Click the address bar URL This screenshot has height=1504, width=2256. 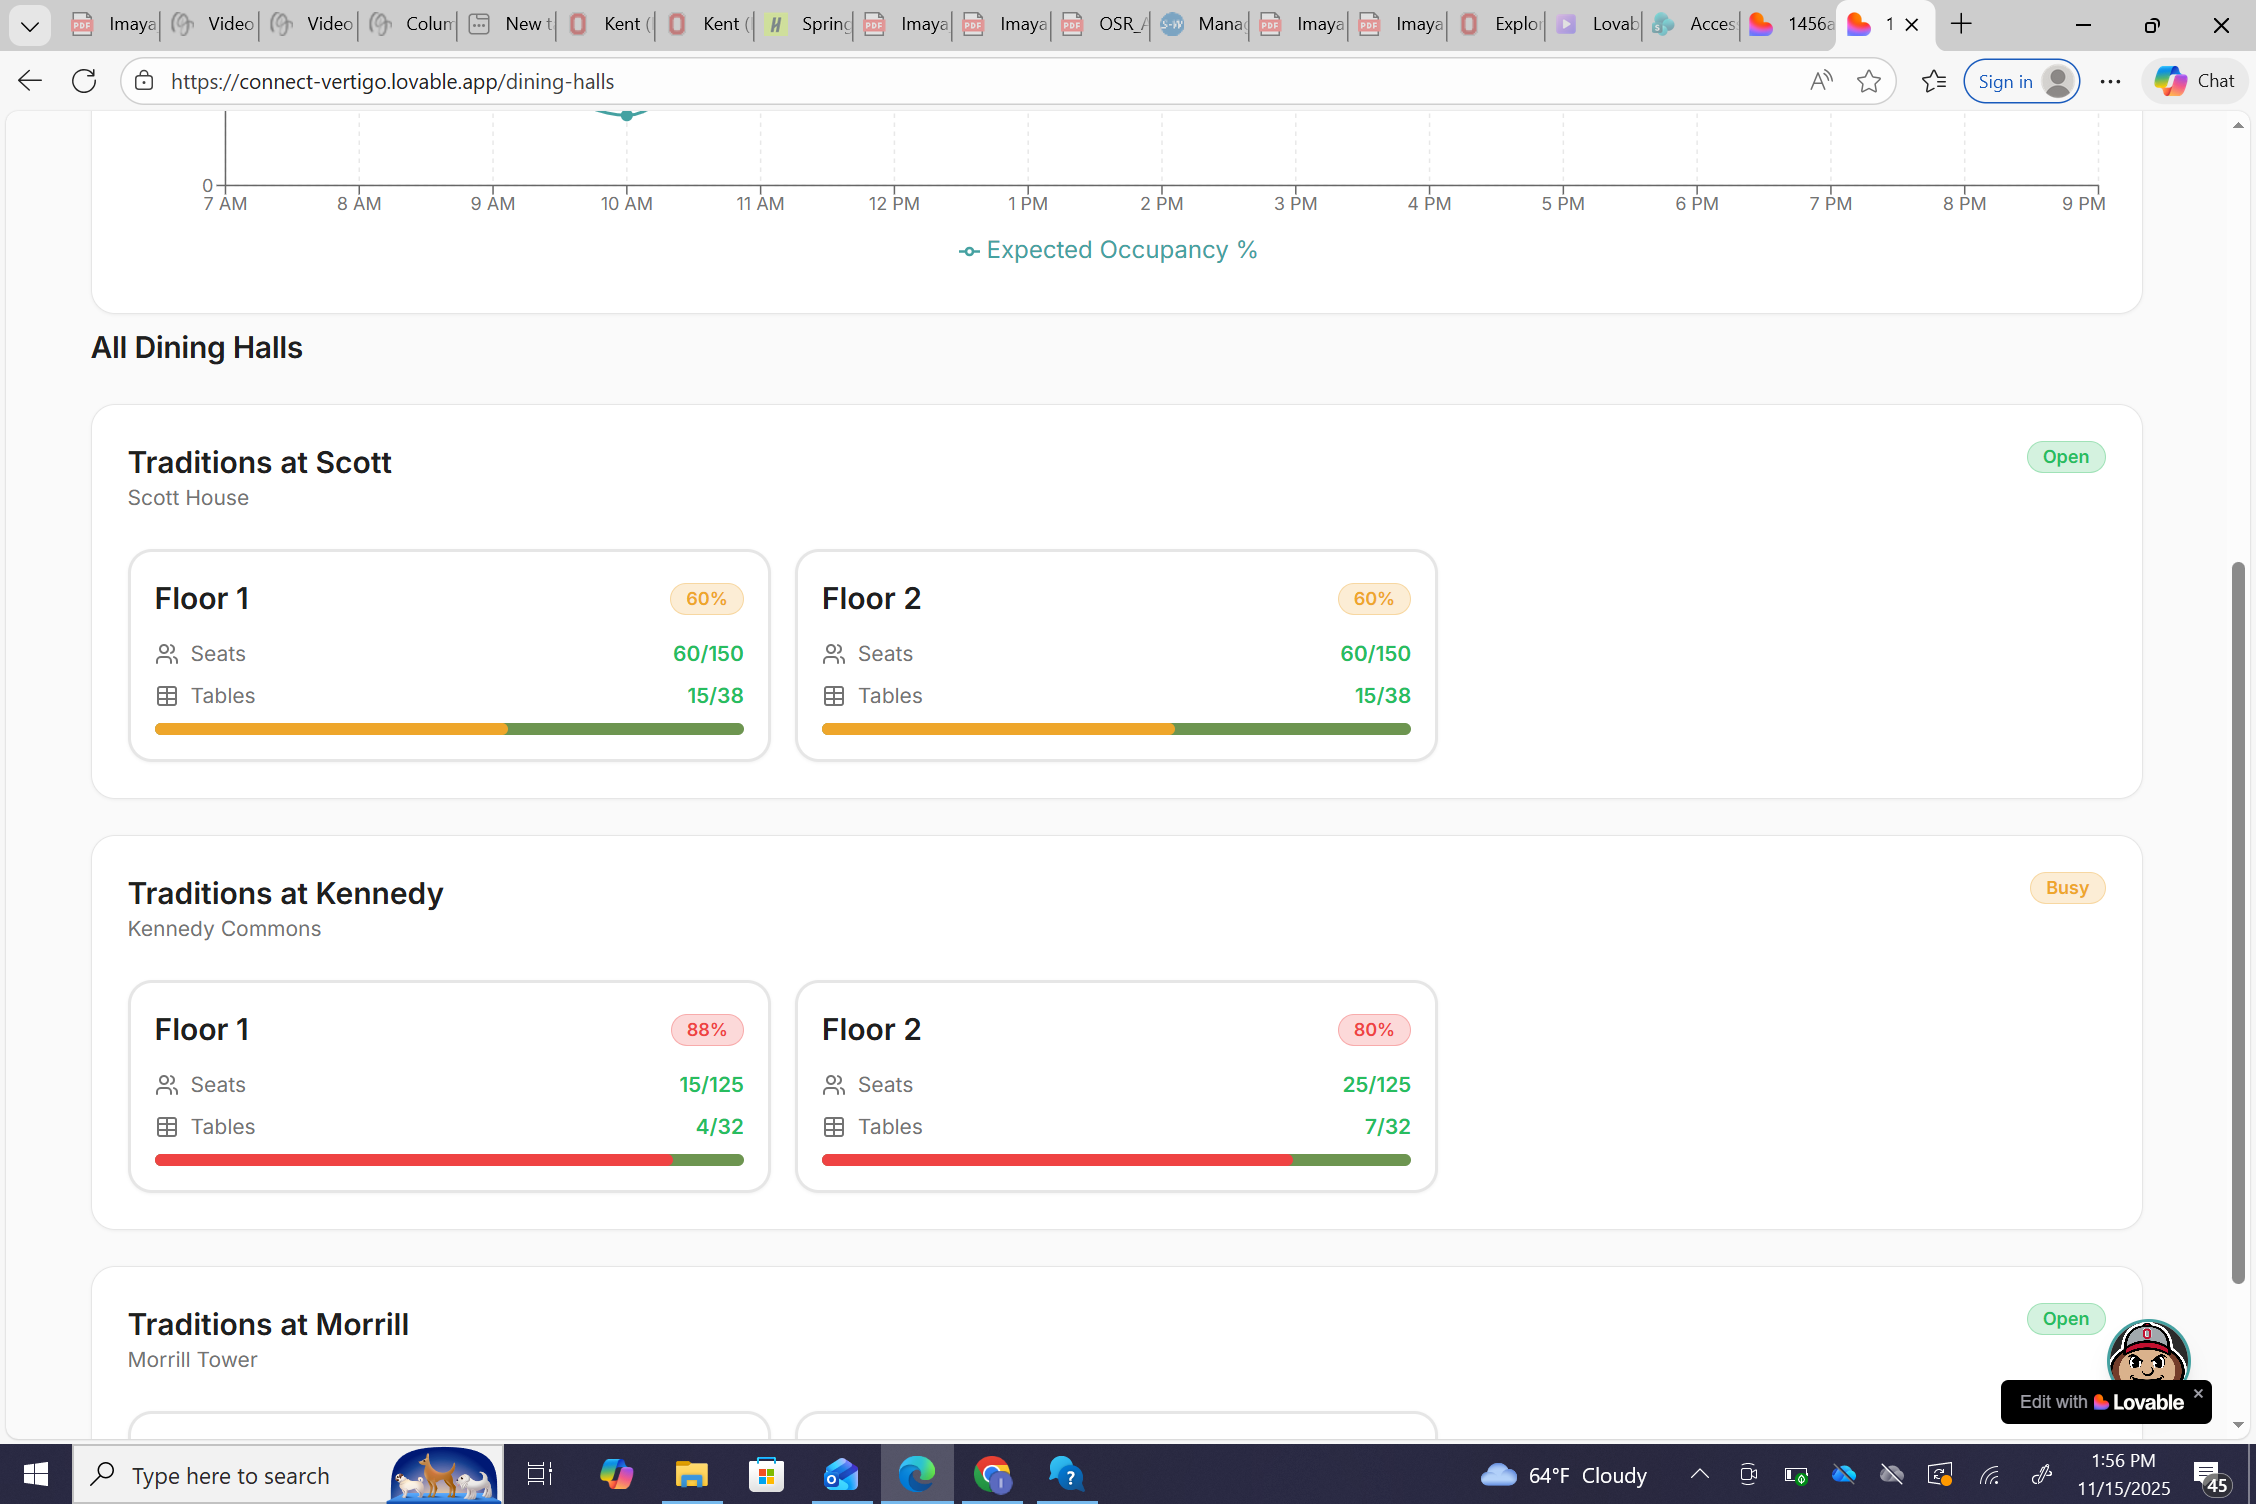(x=392, y=81)
